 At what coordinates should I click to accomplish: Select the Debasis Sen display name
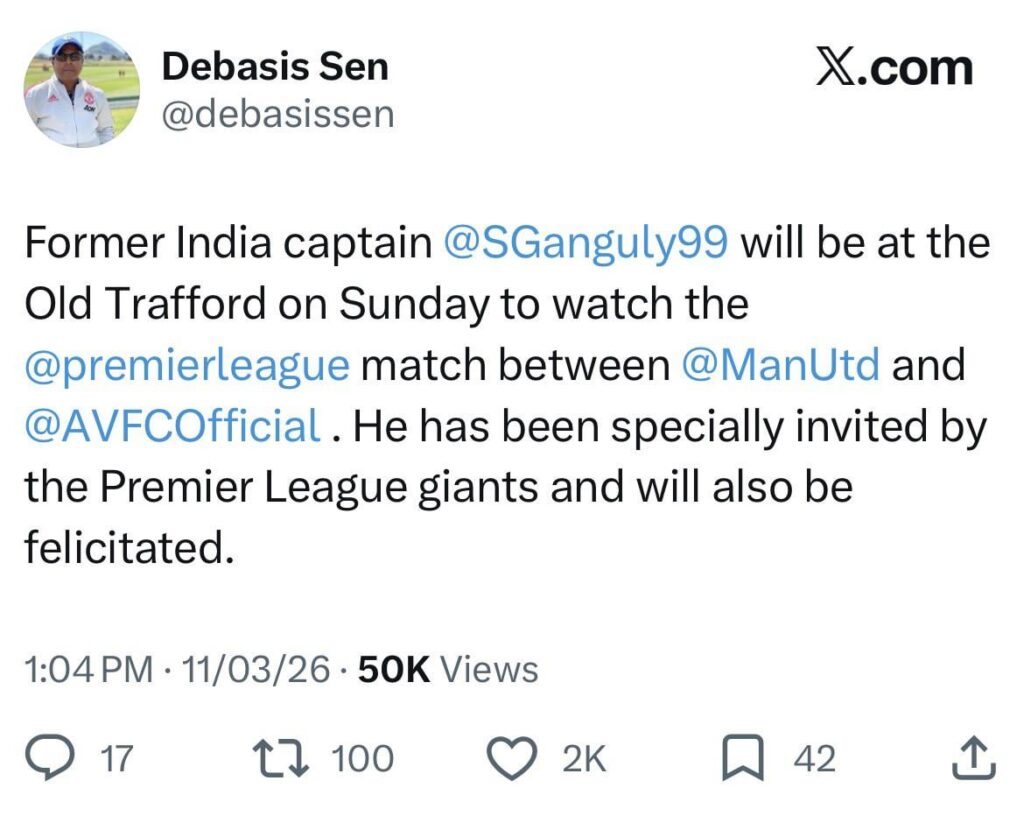point(277,66)
